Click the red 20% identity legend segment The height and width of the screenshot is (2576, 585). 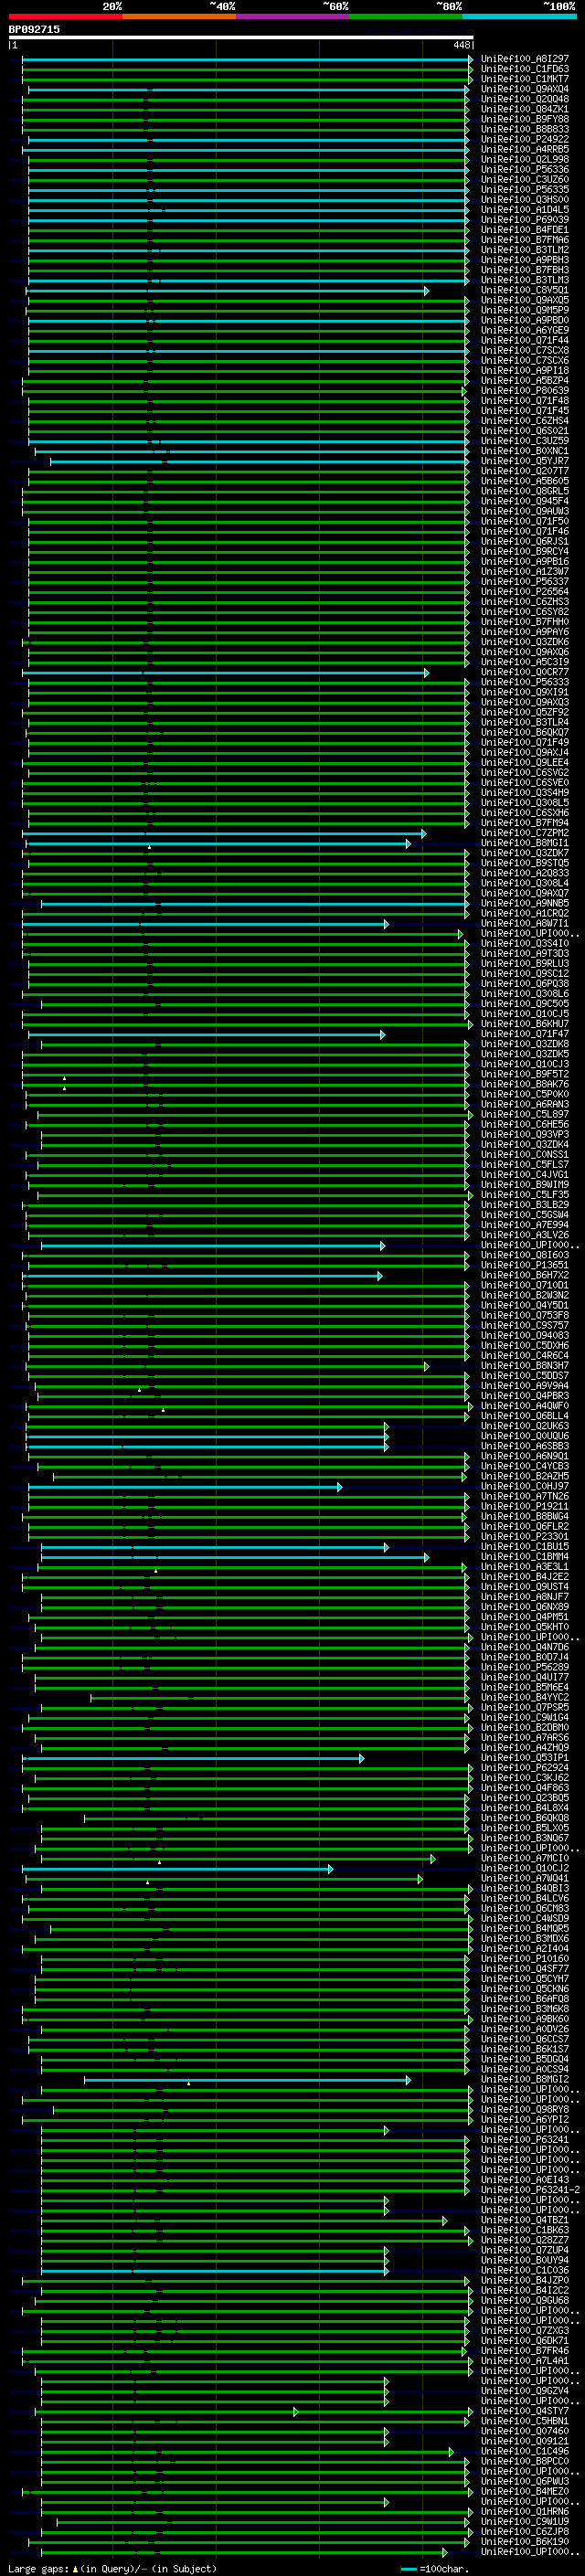65,16
